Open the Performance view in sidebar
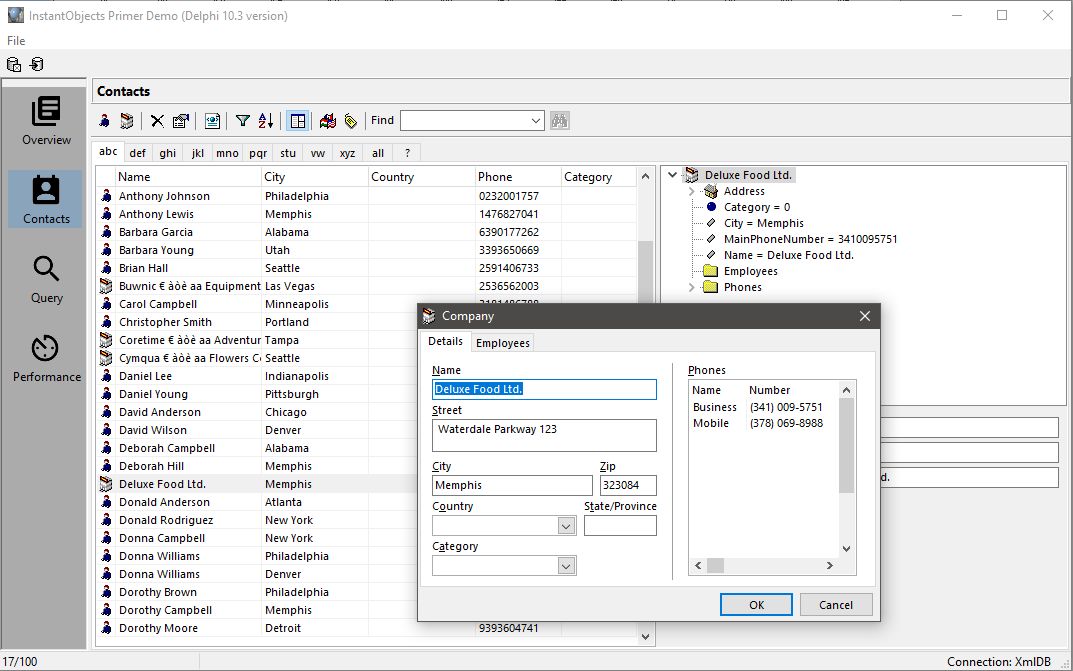Viewport: 1073px width, 671px height. coord(46,358)
